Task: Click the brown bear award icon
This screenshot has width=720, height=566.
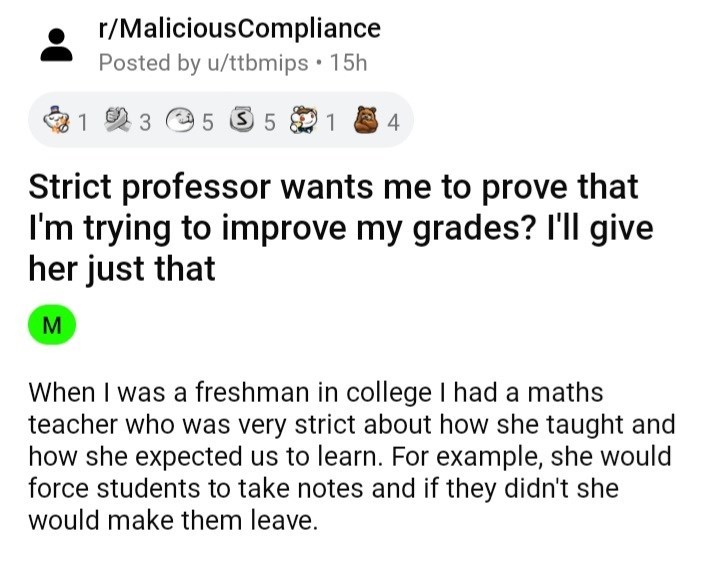Action: point(366,123)
